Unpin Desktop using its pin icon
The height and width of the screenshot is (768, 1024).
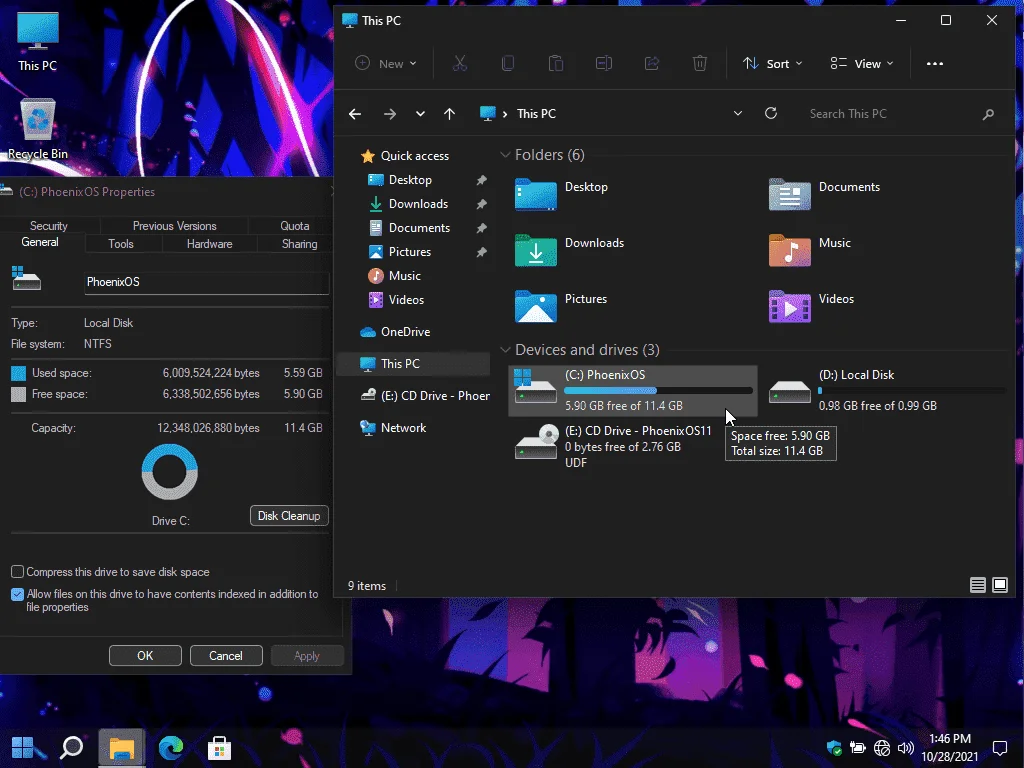(481, 180)
